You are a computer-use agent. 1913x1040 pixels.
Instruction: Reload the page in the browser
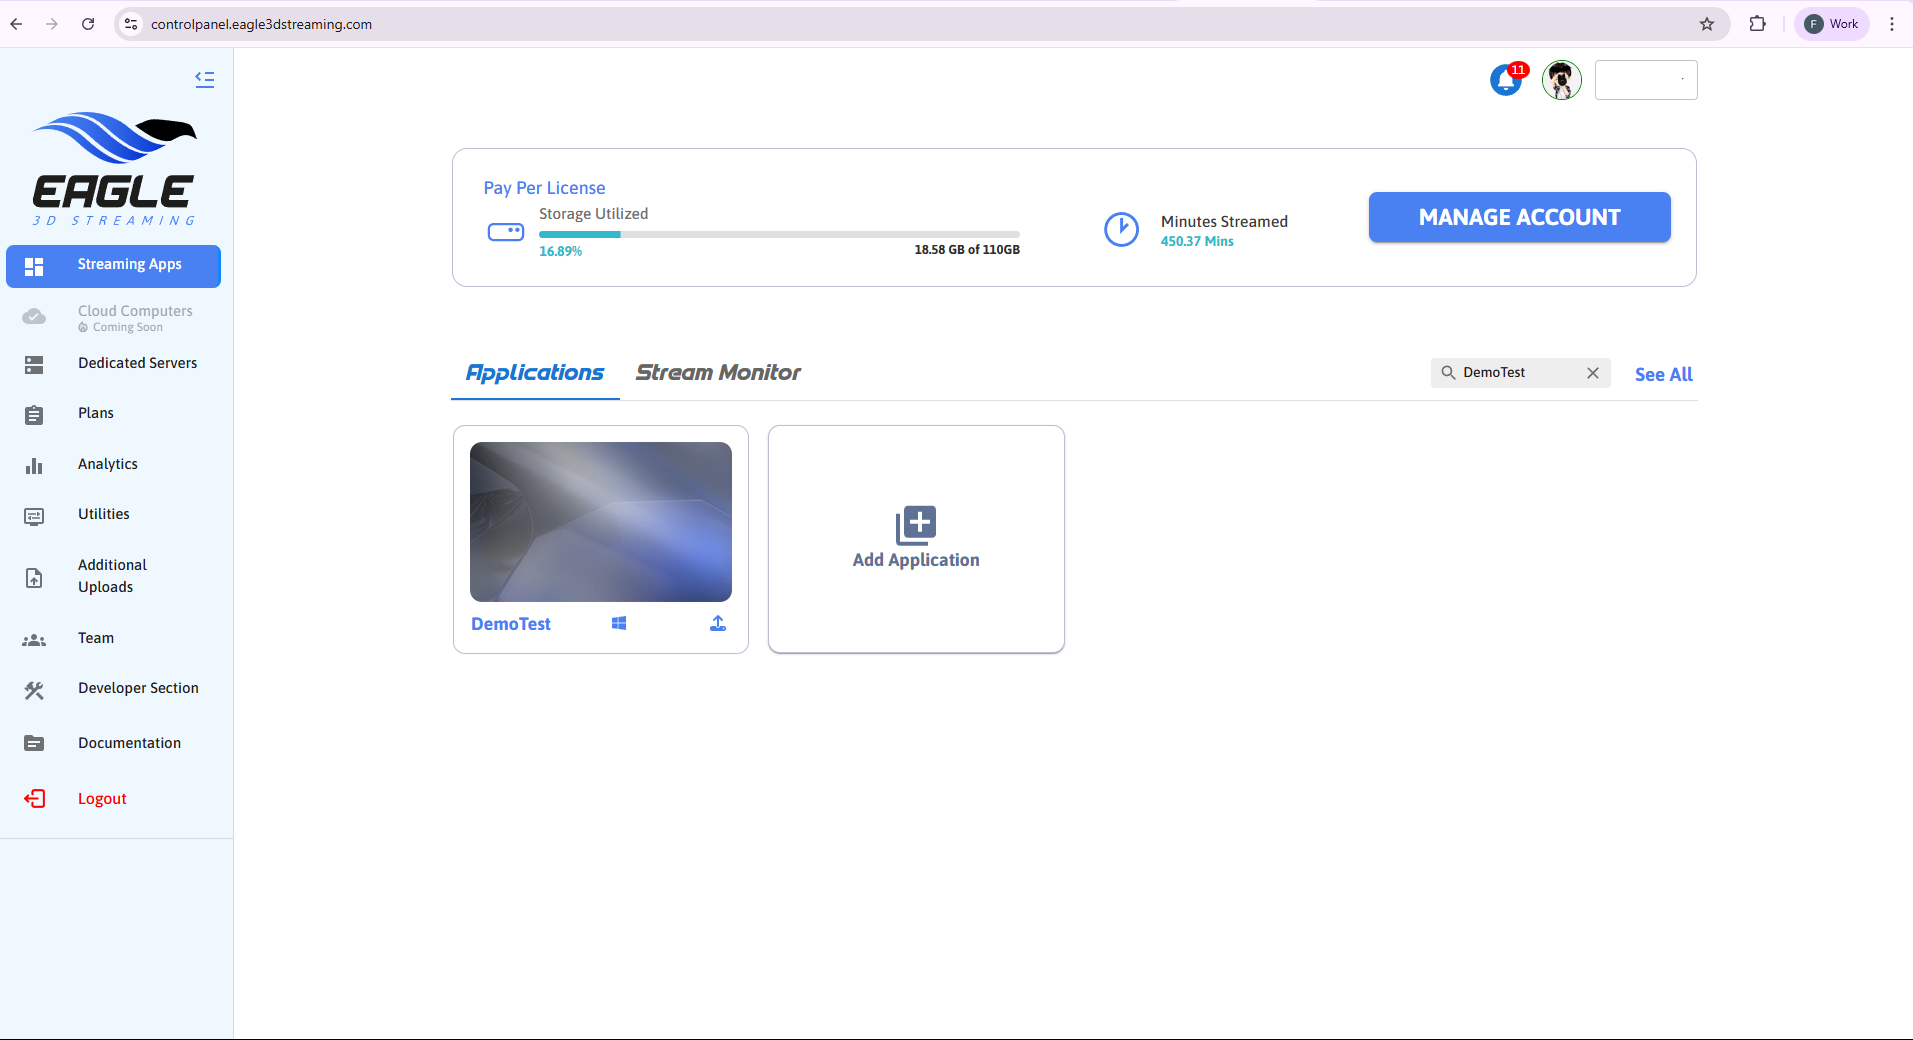point(88,24)
